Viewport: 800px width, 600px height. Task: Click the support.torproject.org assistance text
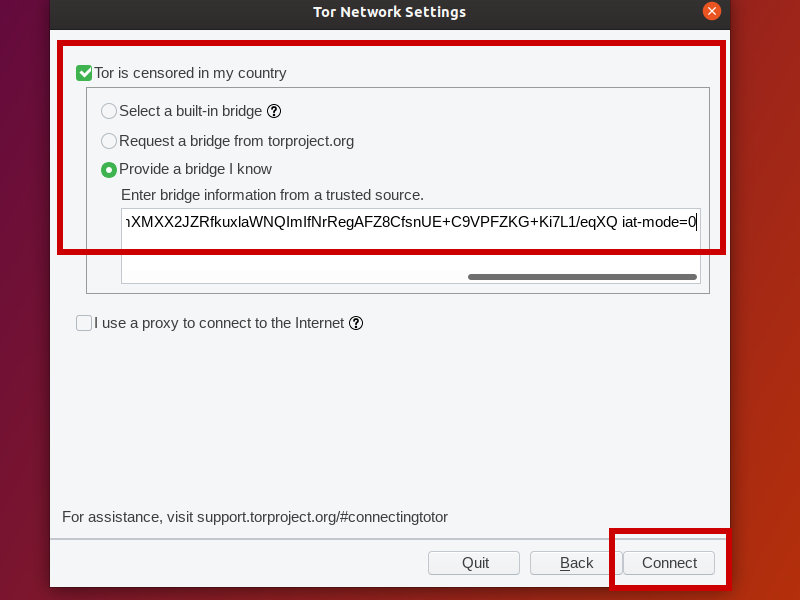[x=322, y=517]
